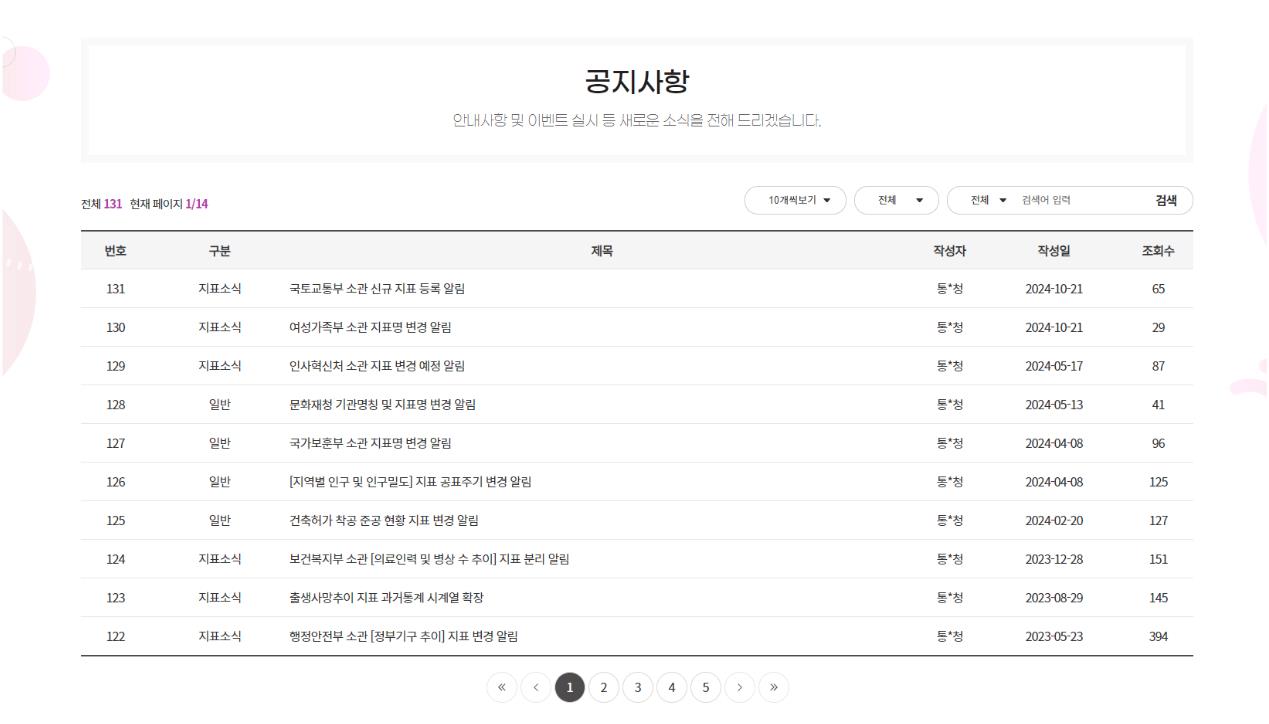The image size is (1269, 724).
Task: Open notice 여성가족부 소관 지표명 변경 알림
Action: pos(370,328)
